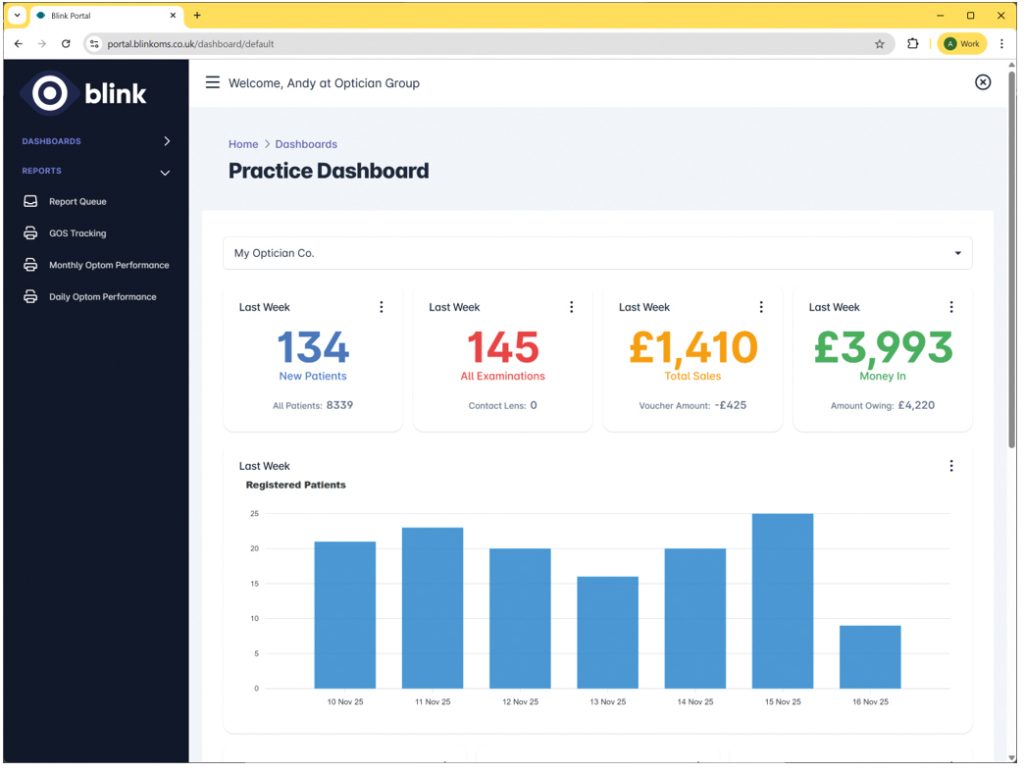
Task: Open the New Patients card options menu
Action: (x=381, y=307)
